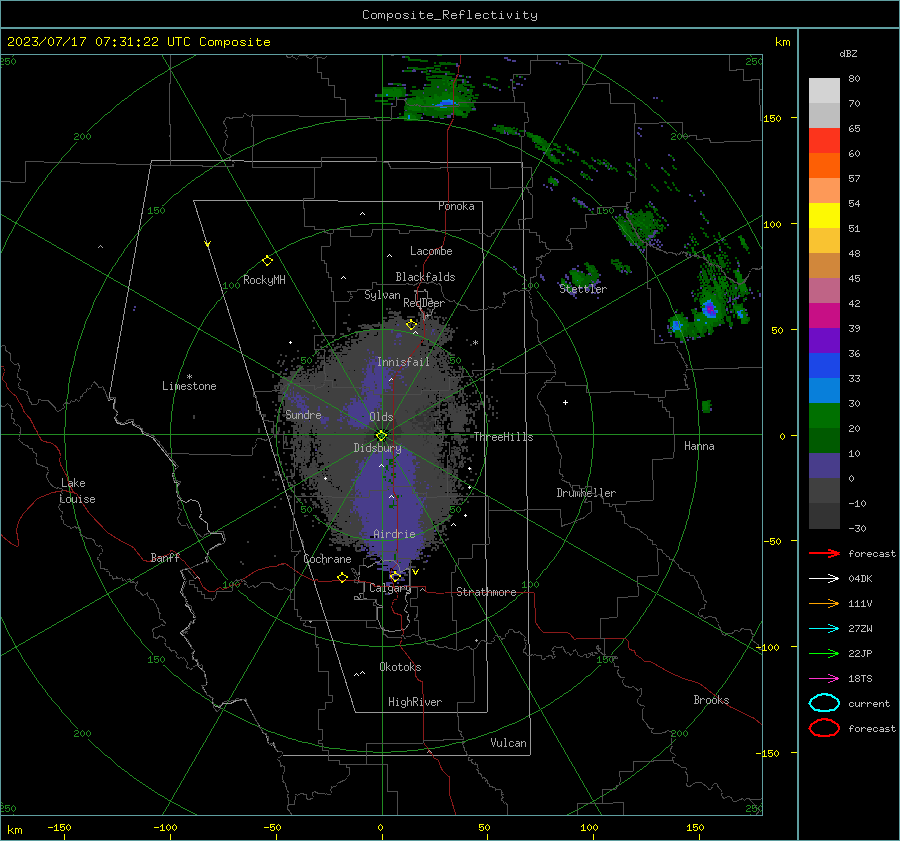This screenshot has width=900, height=841.
Task: Click the white plus marker west of Hanna
Action: pyautogui.click(x=565, y=402)
